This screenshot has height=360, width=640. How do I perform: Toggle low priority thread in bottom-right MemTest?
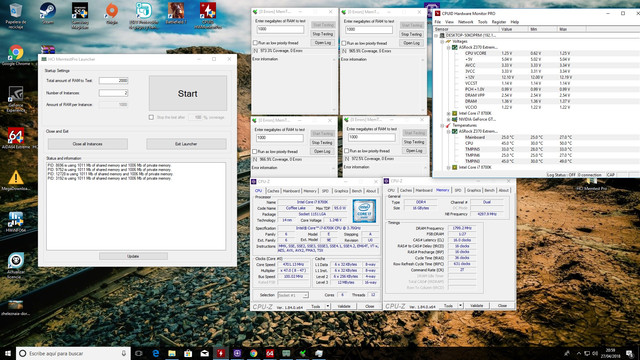coord(347,151)
